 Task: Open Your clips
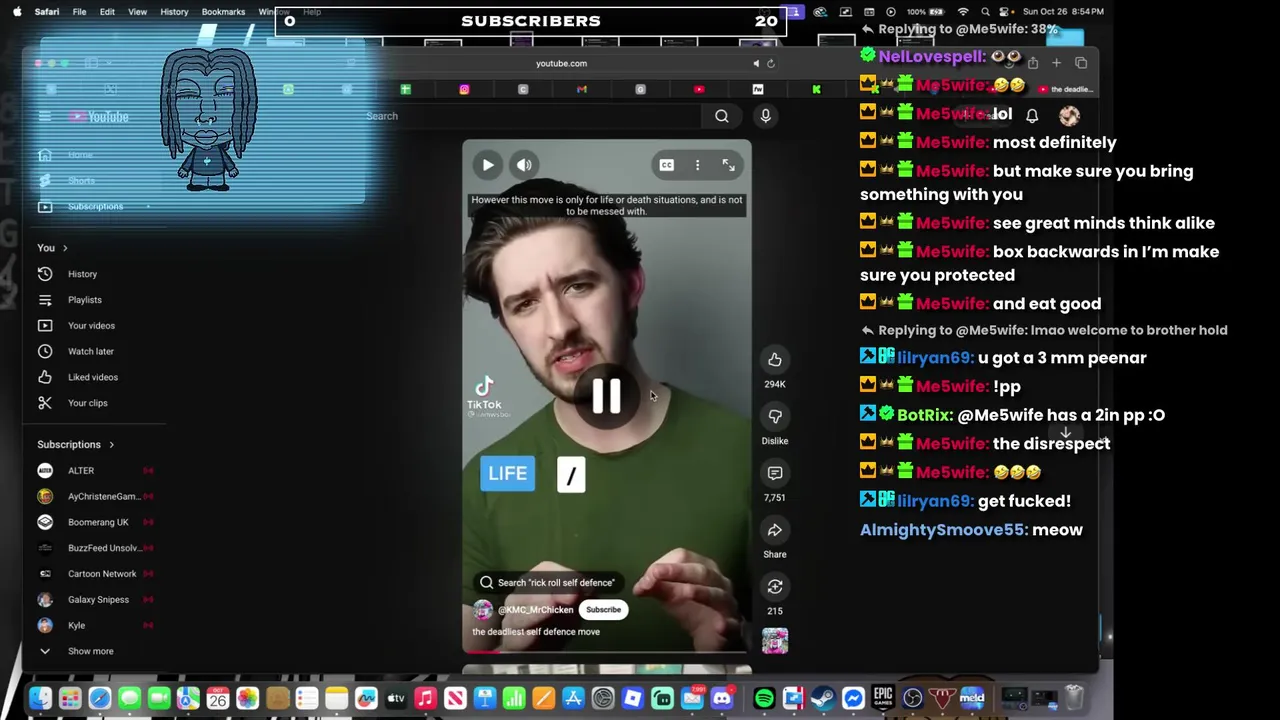[x=87, y=403]
